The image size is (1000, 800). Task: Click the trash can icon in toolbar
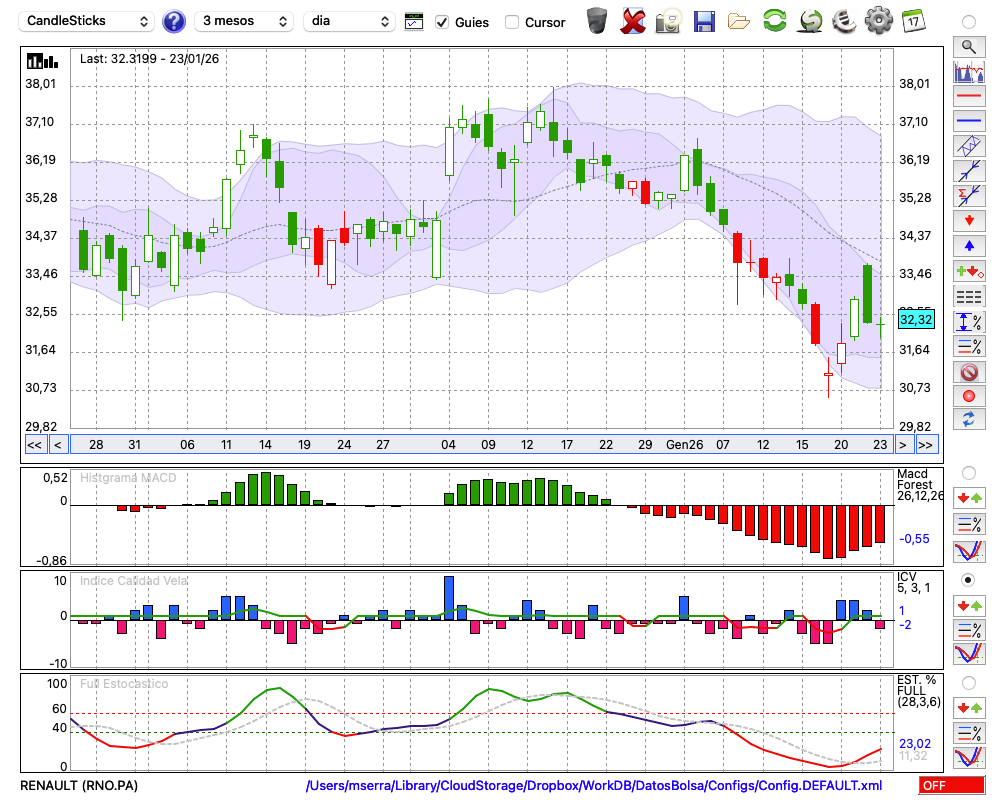tap(597, 20)
